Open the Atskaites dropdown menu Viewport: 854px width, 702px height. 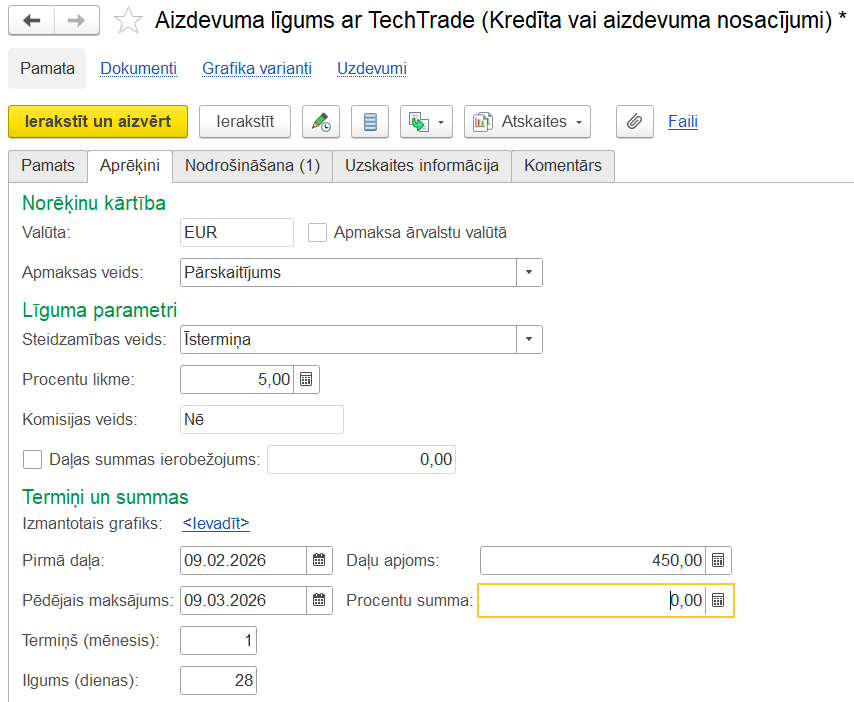click(527, 122)
